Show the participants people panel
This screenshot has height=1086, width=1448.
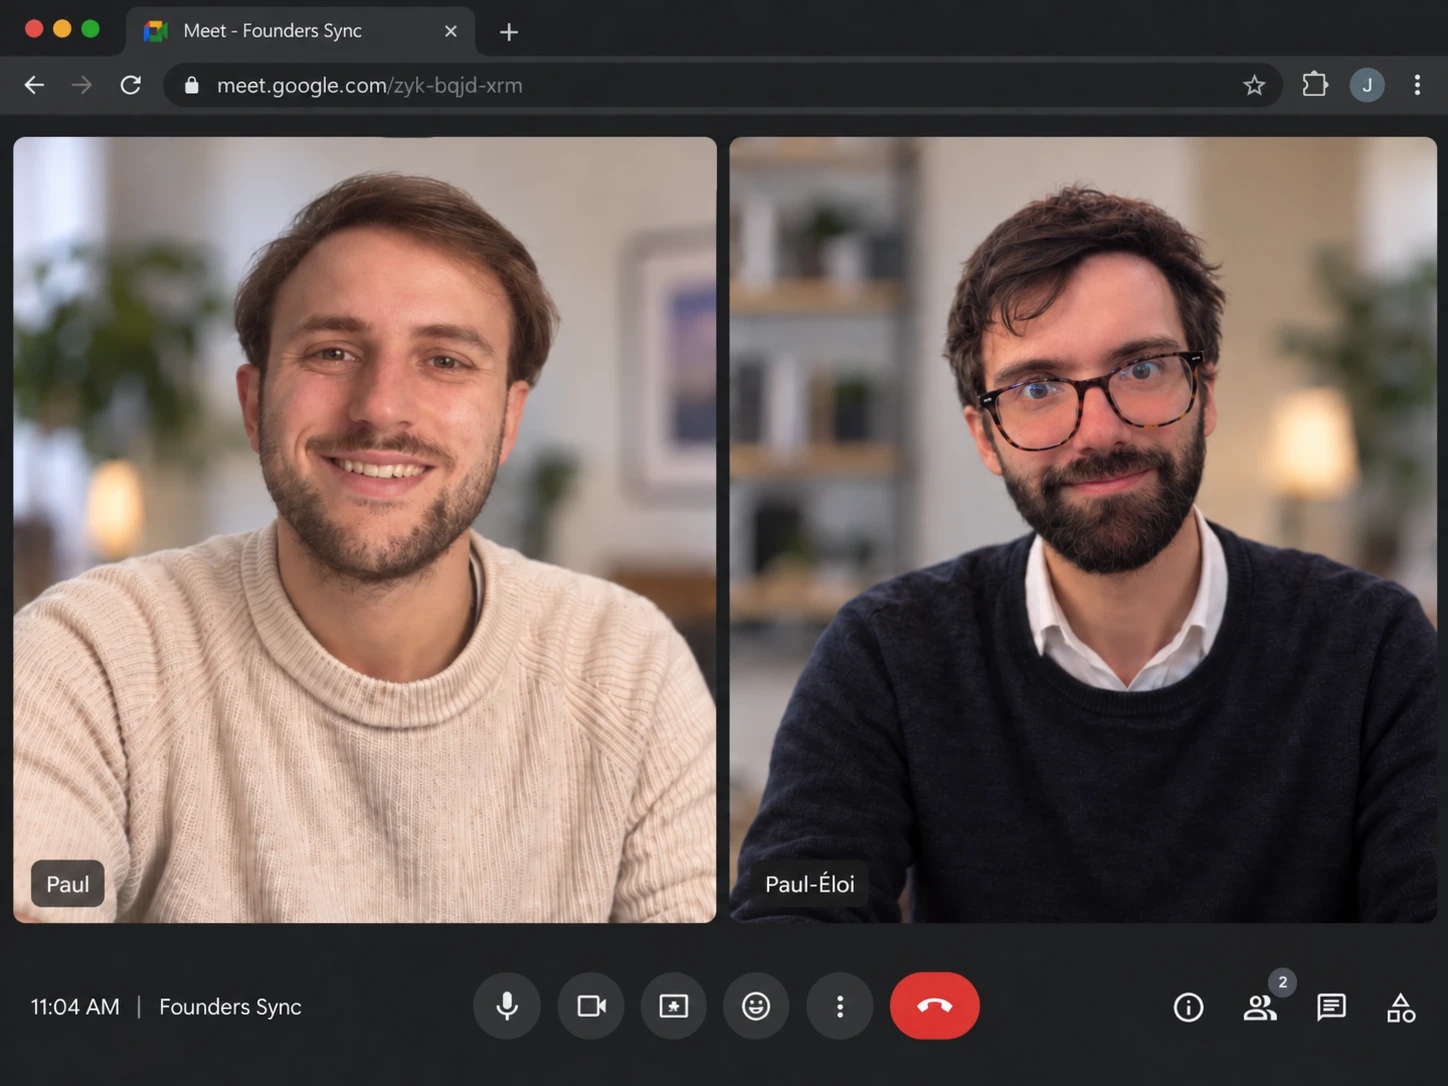[1260, 1007]
